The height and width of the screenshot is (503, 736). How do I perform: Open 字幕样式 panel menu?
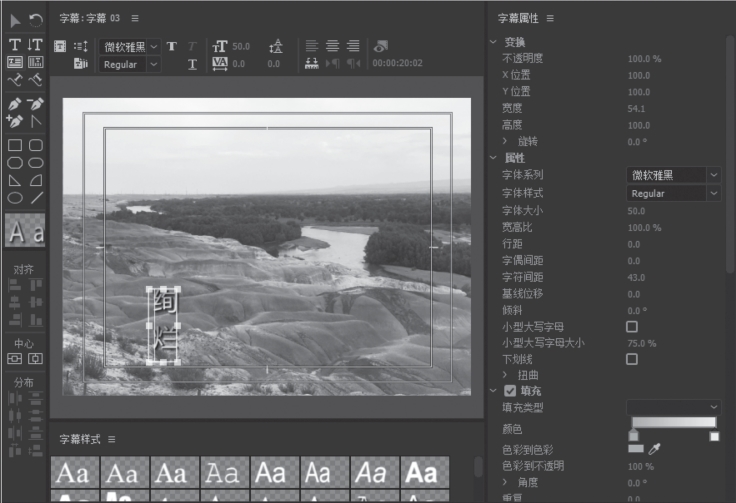(111, 439)
